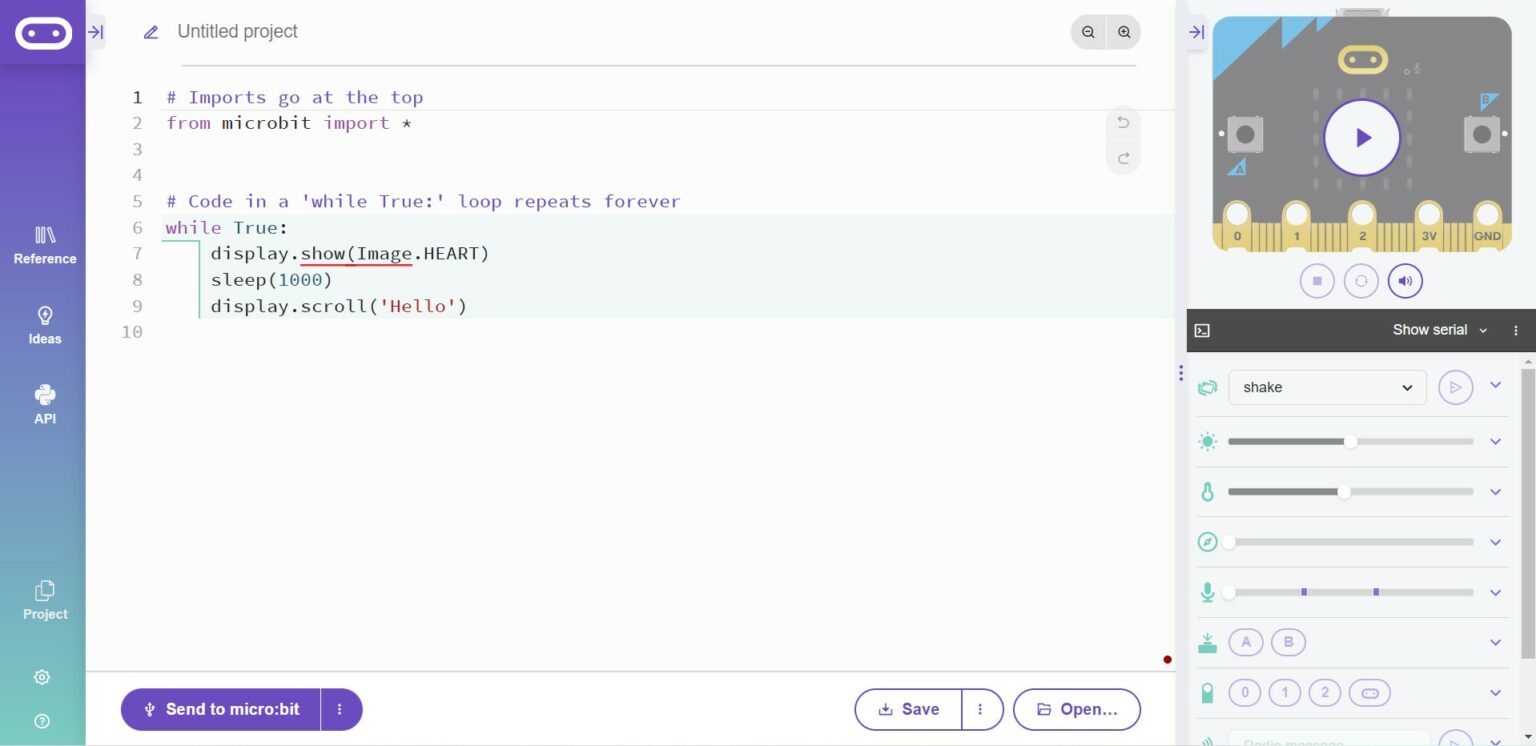Edit project name with pencil icon
The image size is (1536, 746).
(151, 32)
